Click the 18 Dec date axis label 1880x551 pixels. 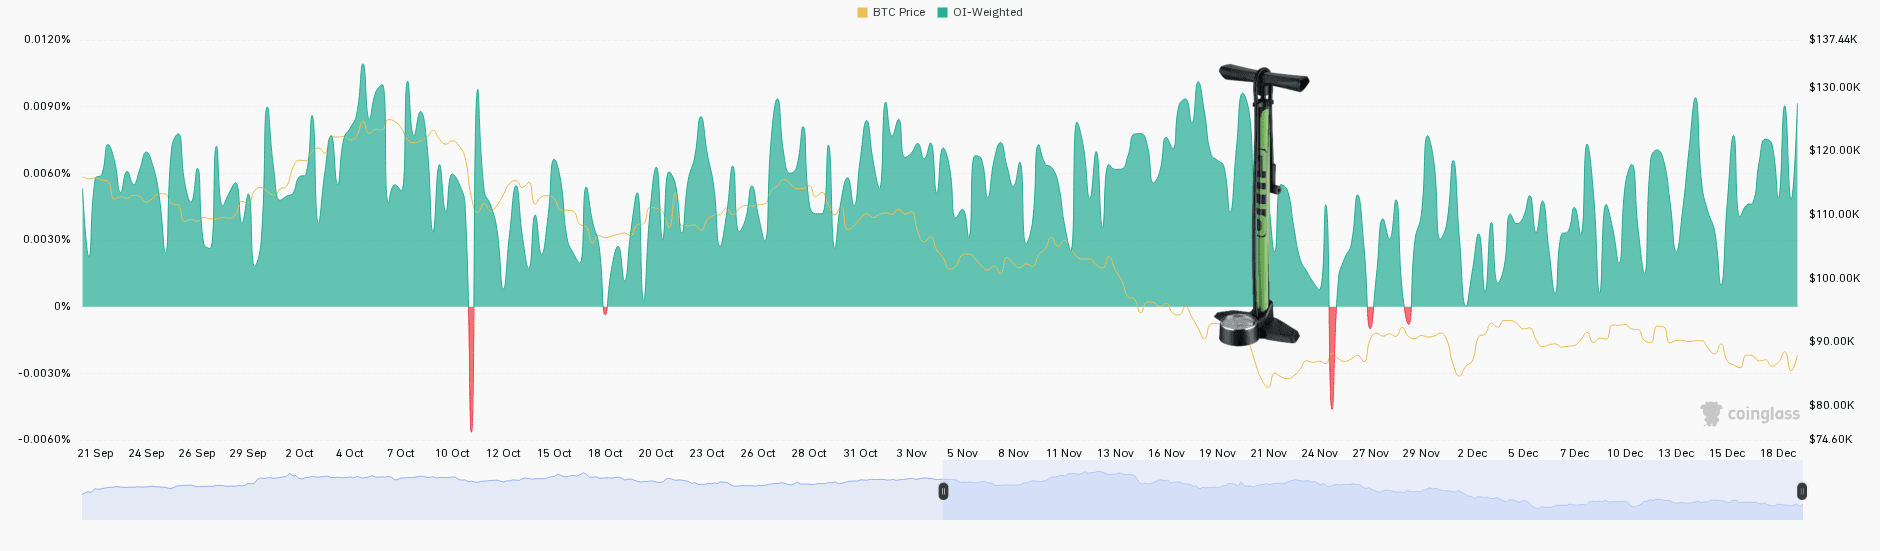pos(1778,453)
